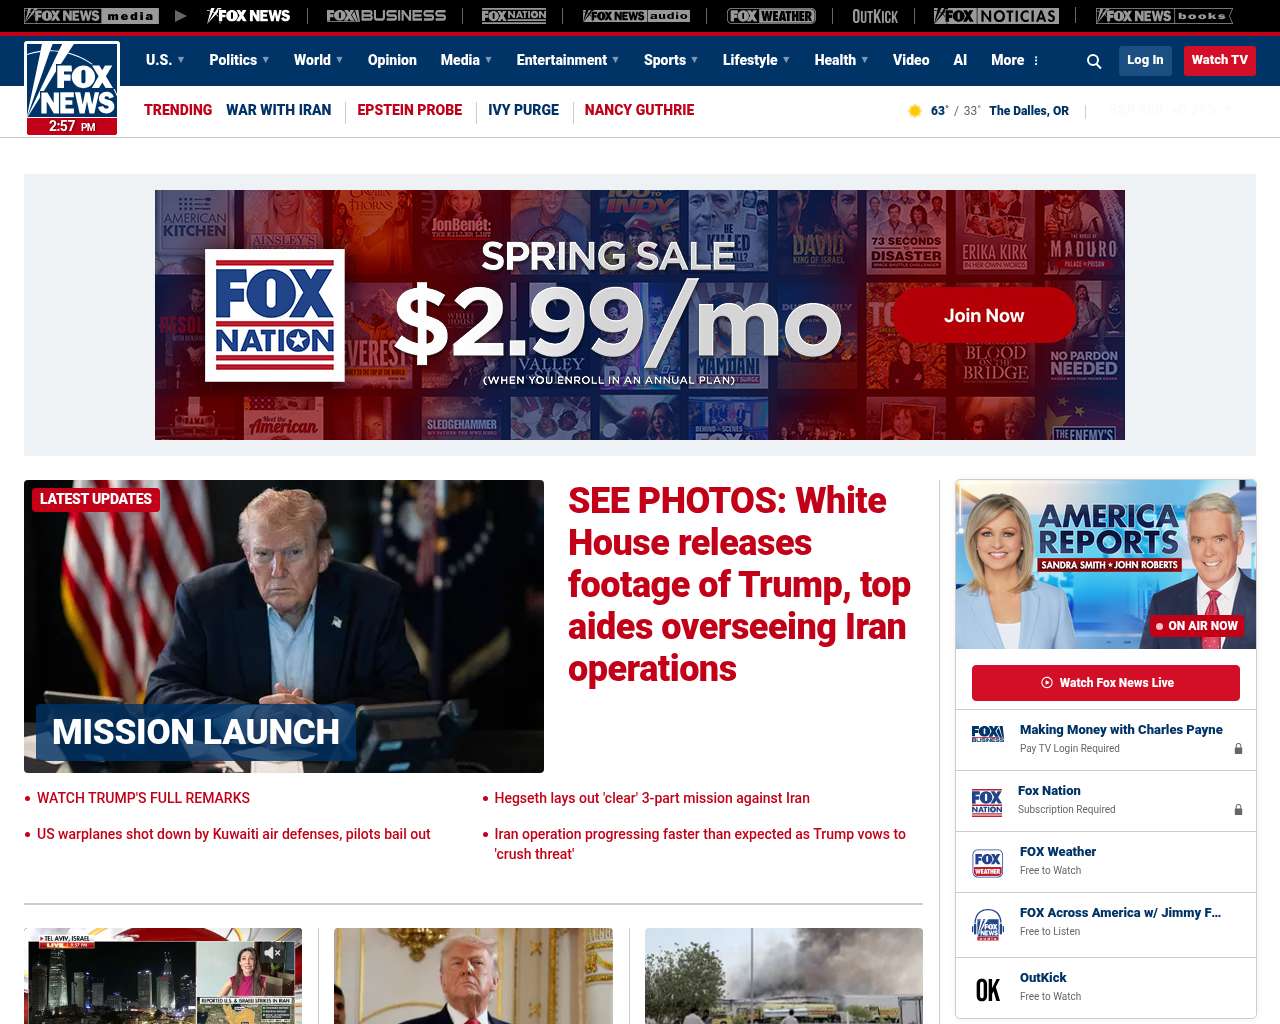Expand the U.S. dropdown menu
This screenshot has height=1024, width=1280.
tap(165, 60)
